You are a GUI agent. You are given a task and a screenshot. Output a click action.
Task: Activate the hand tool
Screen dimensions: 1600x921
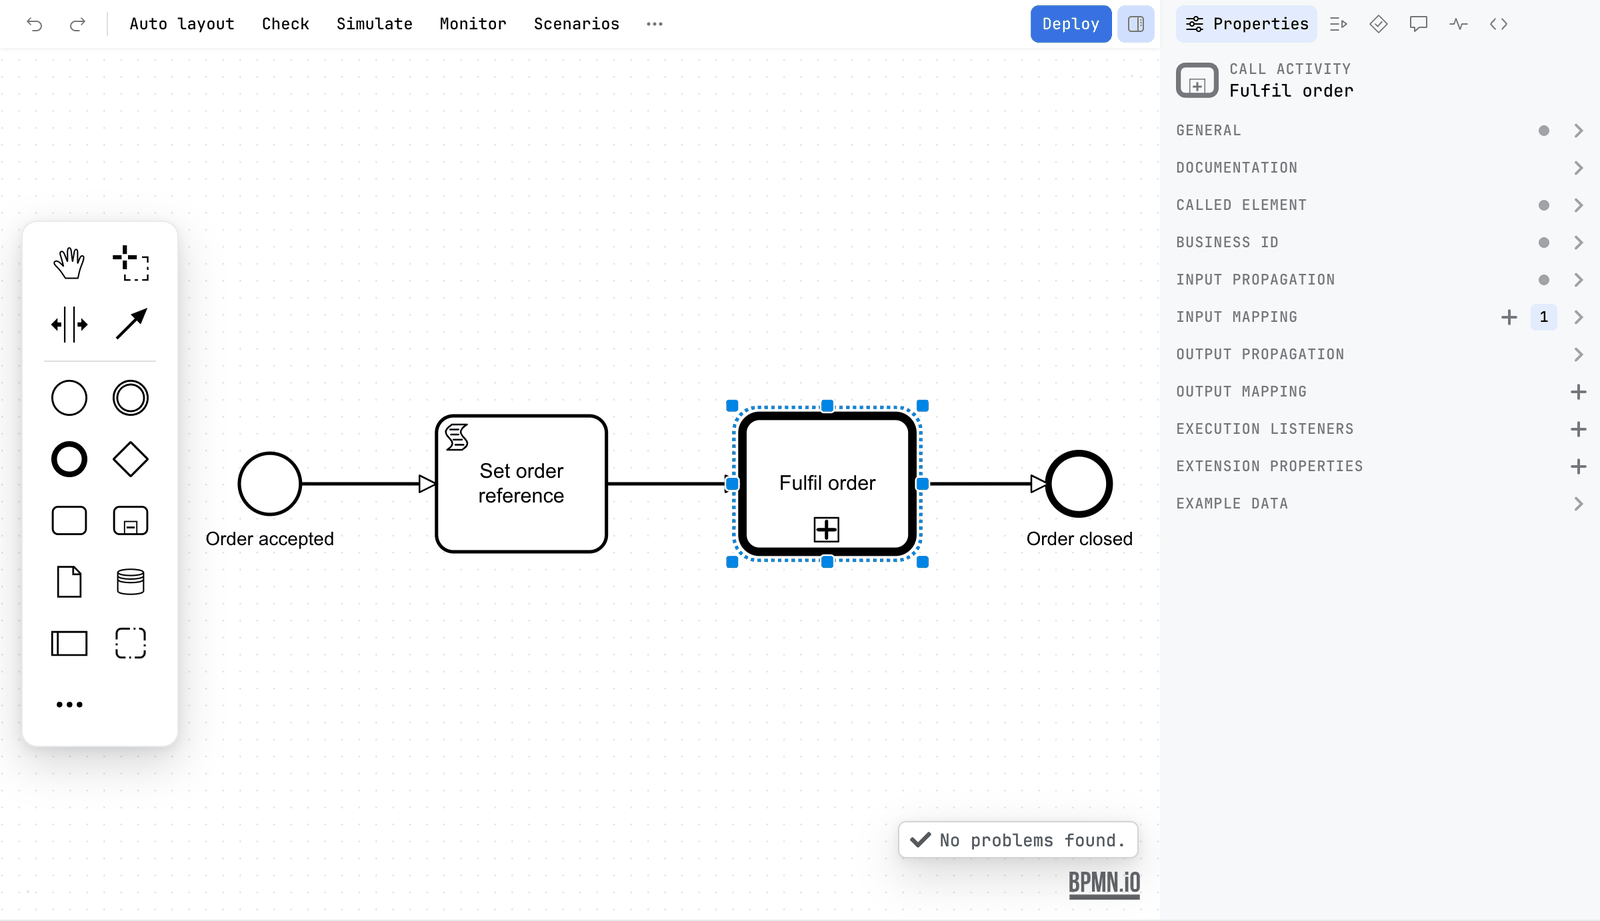[69, 264]
